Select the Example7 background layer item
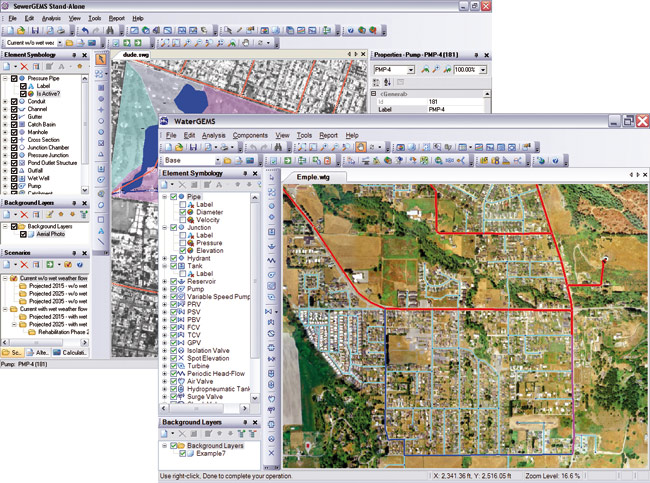Image resolution: width=650 pixels, height=483 pixels. (212, 453)
